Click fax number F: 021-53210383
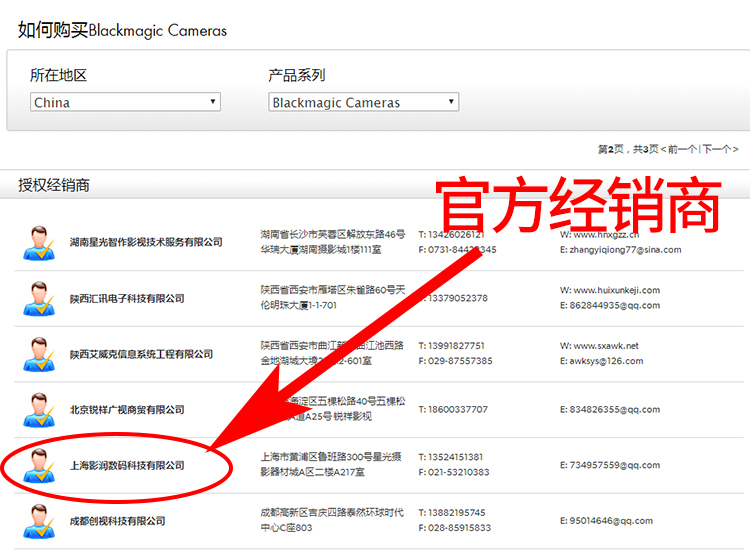750x554 pixels. 454,472
